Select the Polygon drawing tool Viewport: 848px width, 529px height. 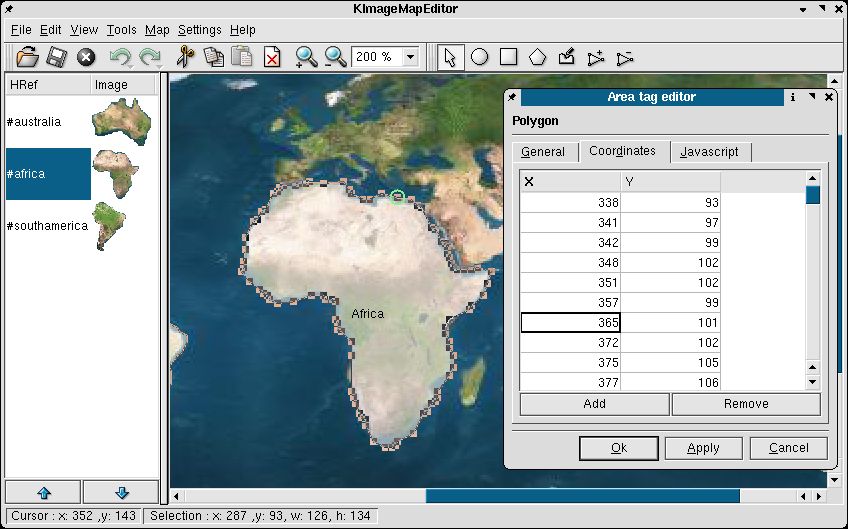pos(537,57)
